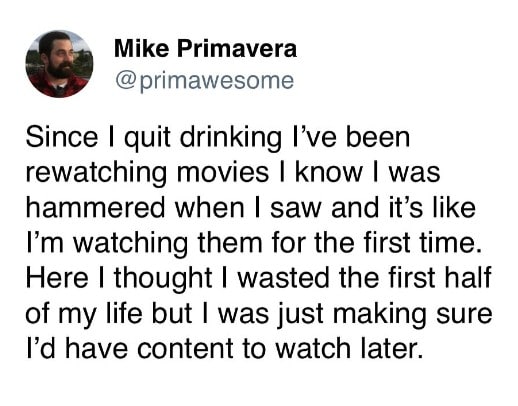
Task: Click the word 'life' in the tweet
Action: [x=124, y=314]
